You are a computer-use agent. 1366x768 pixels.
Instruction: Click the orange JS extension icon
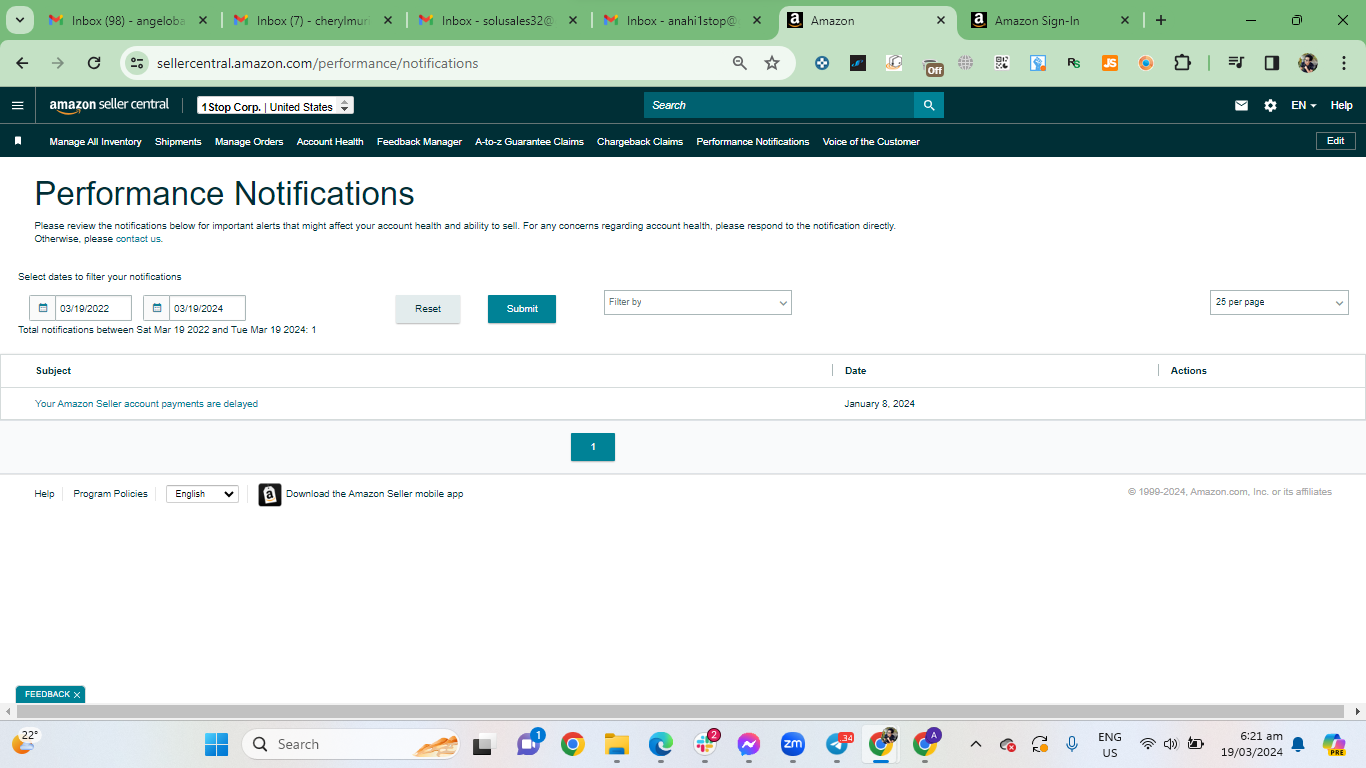pyautogui.click(x=1110, y=63)
